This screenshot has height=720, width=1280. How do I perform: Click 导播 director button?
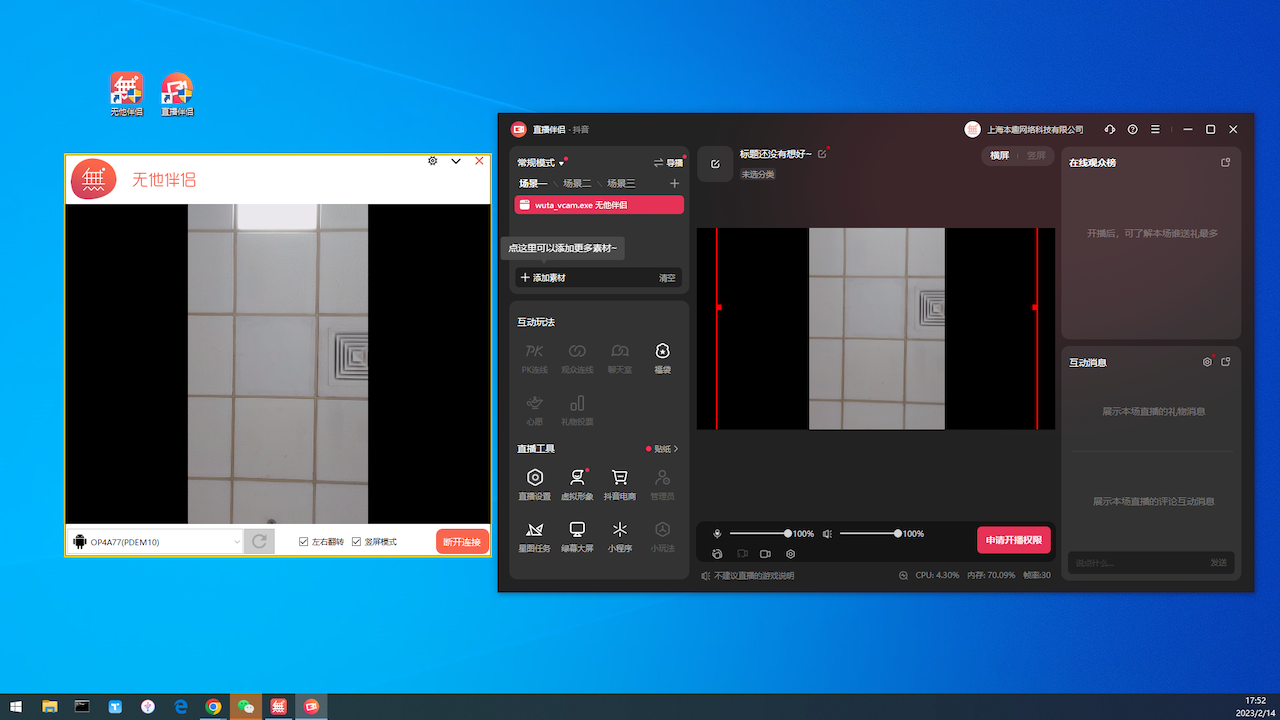[668, 163]
